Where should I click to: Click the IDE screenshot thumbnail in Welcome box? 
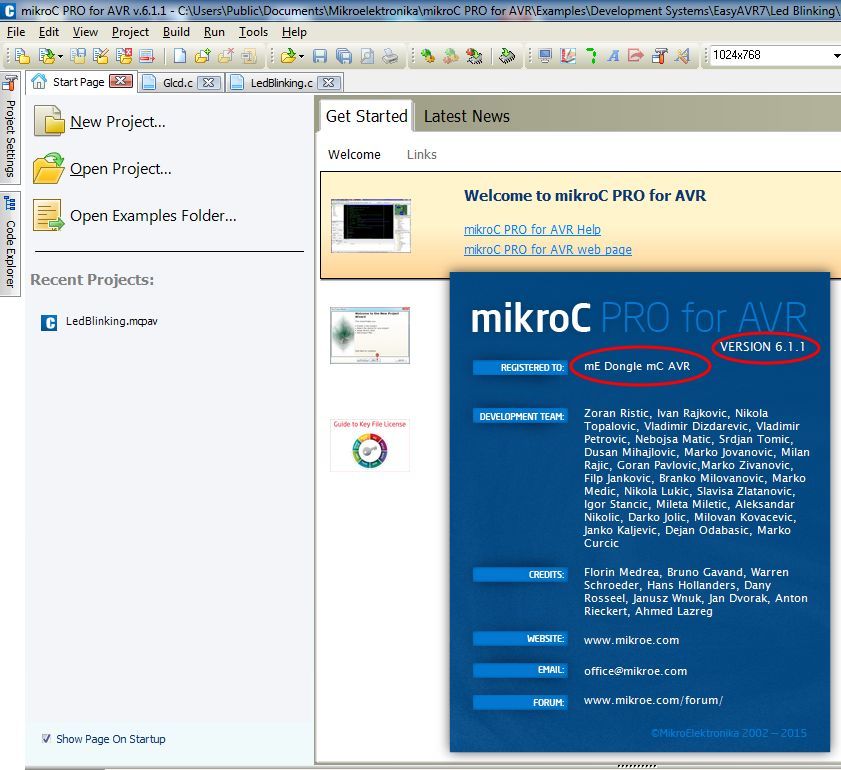click(371, 226)
